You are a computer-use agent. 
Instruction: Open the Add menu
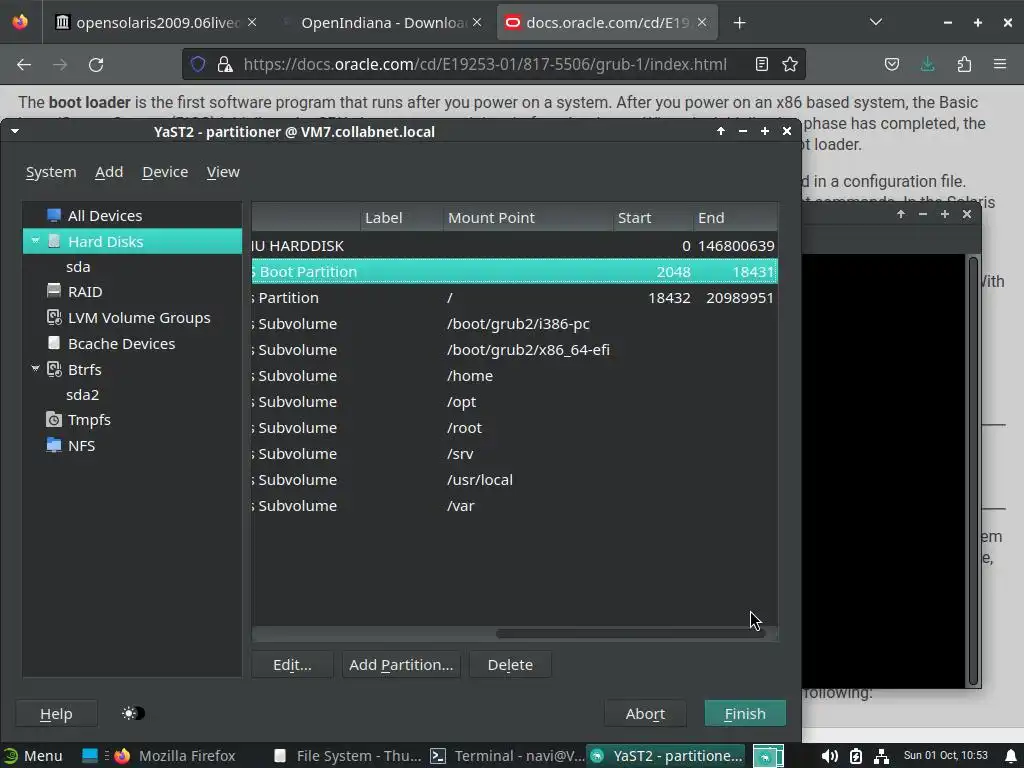[x=109, y=172]
